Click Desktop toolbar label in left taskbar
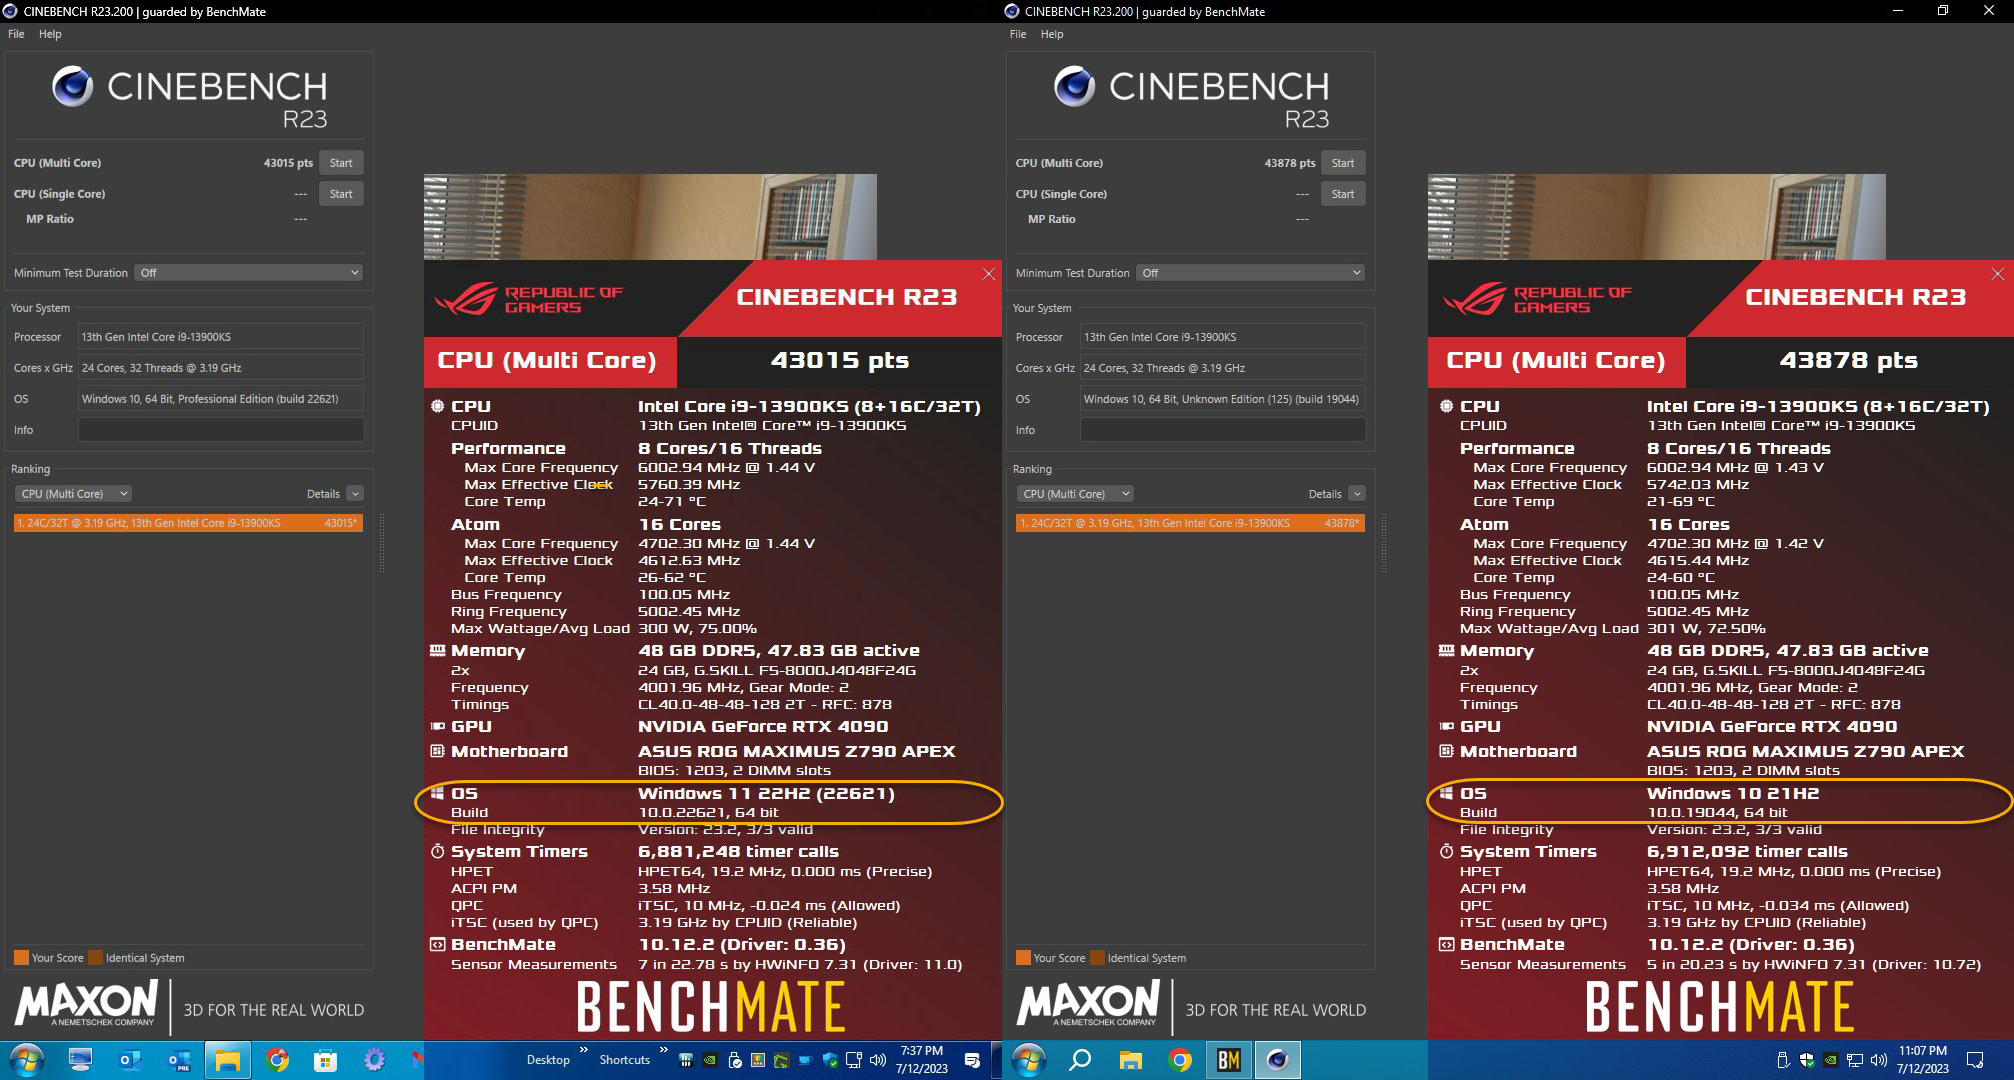 pos(548,1060)
